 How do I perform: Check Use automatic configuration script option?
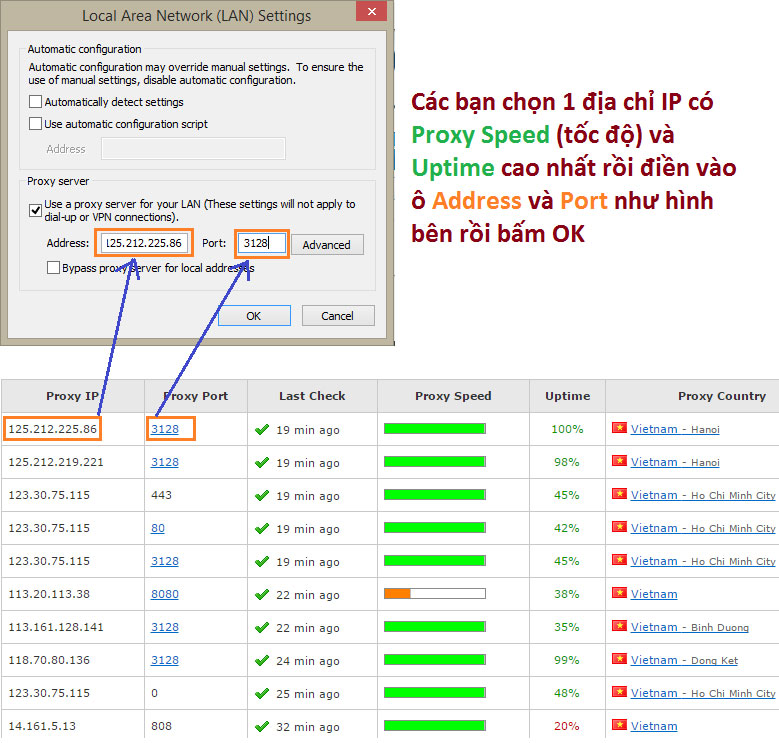pos(36,124)
